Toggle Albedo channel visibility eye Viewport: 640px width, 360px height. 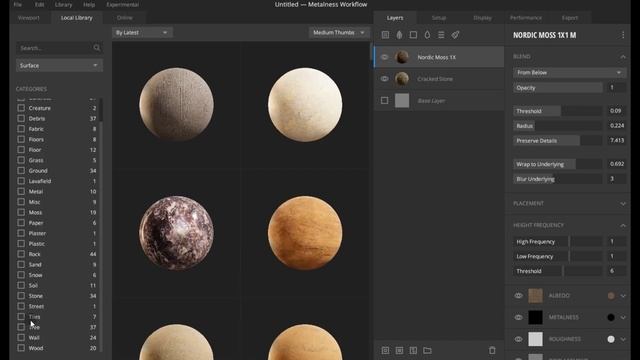(x=518, y=296)
